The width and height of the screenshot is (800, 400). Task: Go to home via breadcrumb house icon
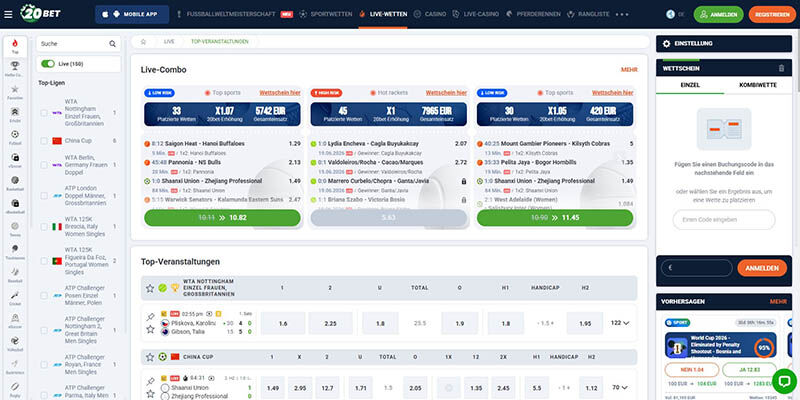click(143, 42)
